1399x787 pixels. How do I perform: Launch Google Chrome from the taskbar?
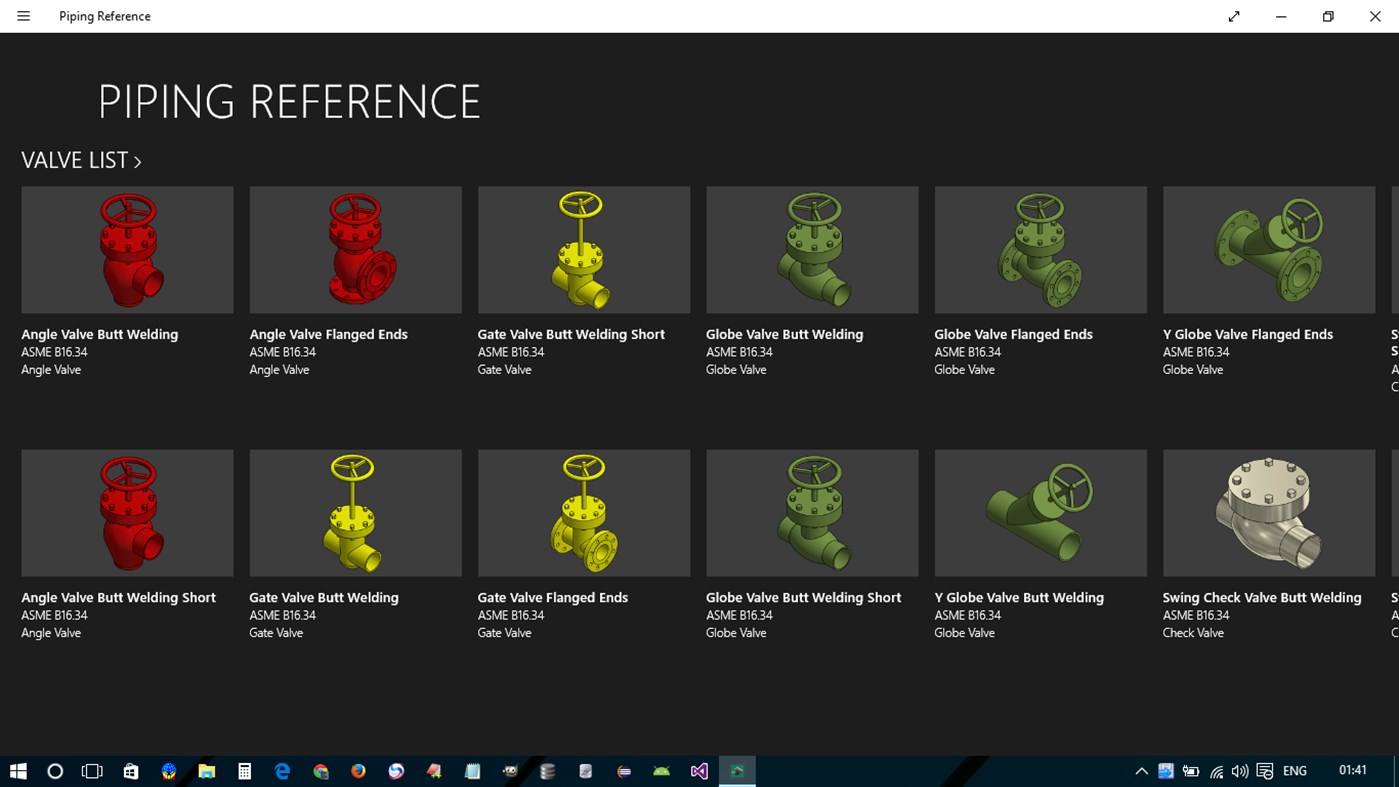320,770
